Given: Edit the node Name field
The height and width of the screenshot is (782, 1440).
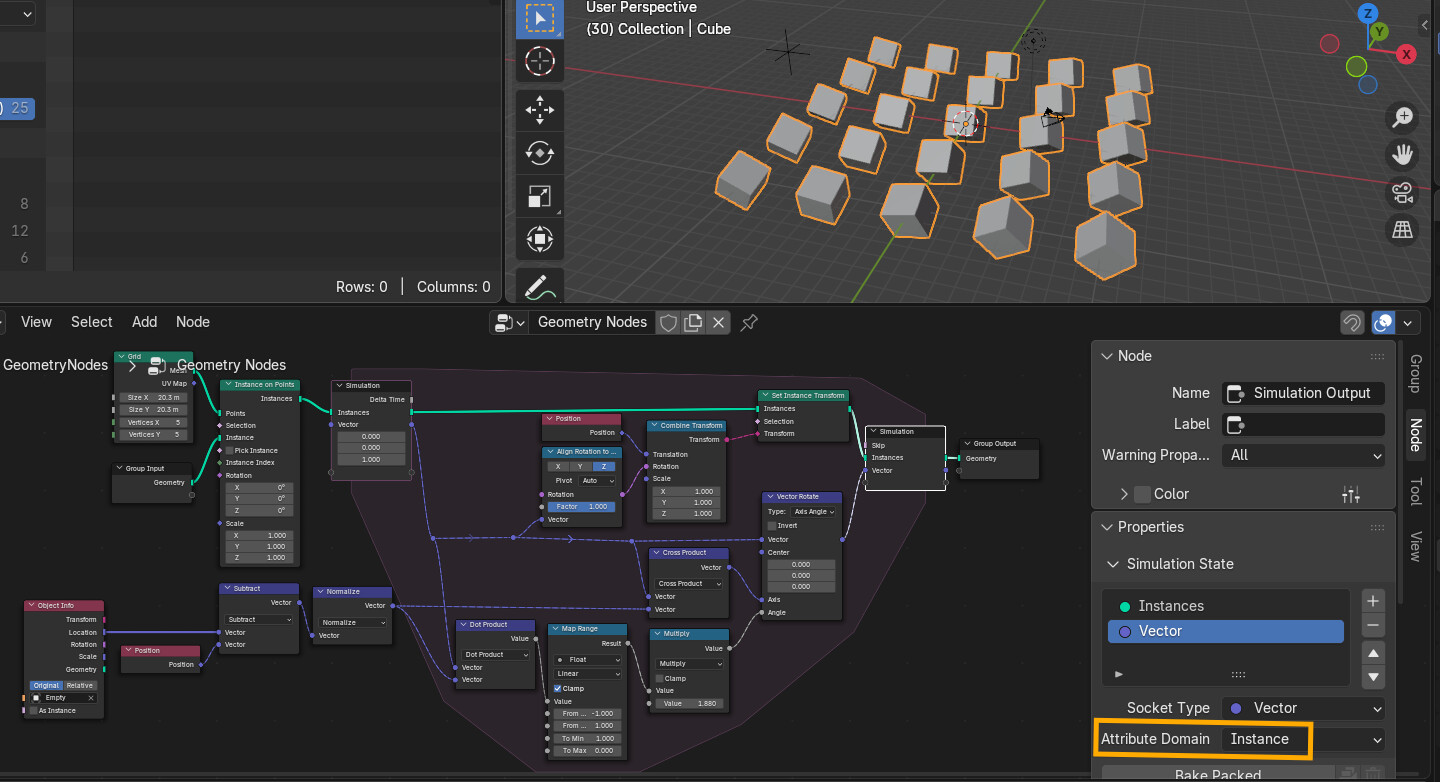Looking at the screenshot, I should [x=1304, y=393].
